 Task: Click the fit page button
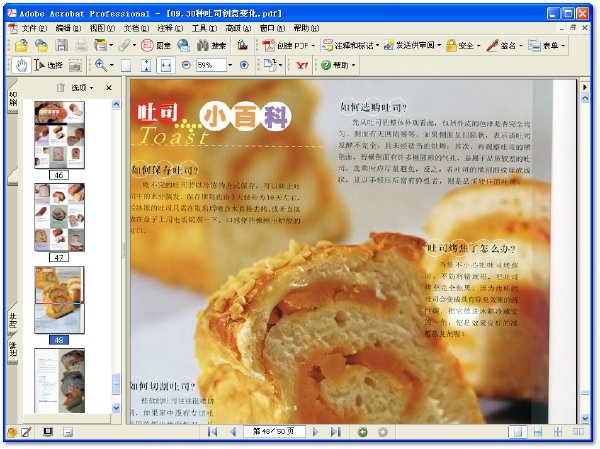146,65
